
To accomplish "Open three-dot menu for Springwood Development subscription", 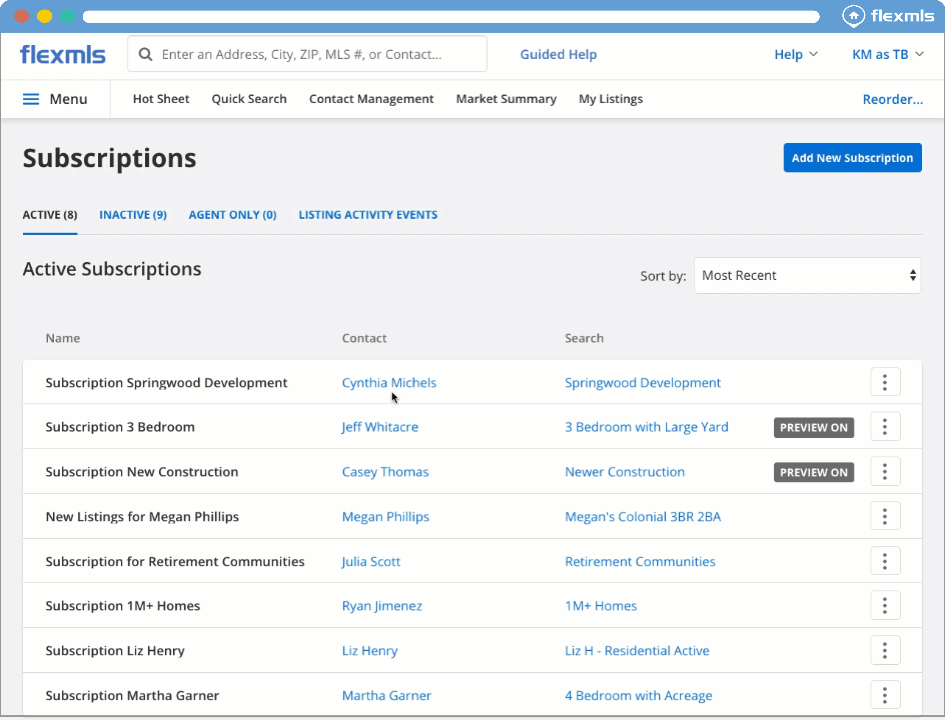I will pos(885,382).
